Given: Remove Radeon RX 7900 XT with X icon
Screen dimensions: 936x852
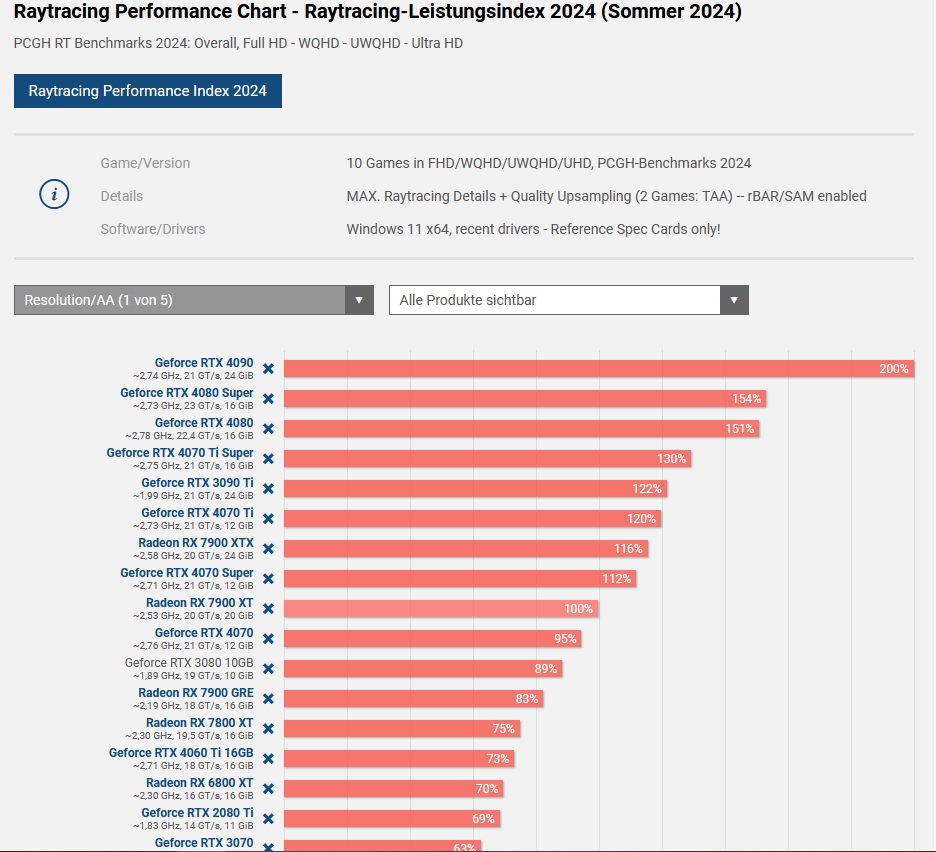Looking at the screenshot, I should 269,609.
